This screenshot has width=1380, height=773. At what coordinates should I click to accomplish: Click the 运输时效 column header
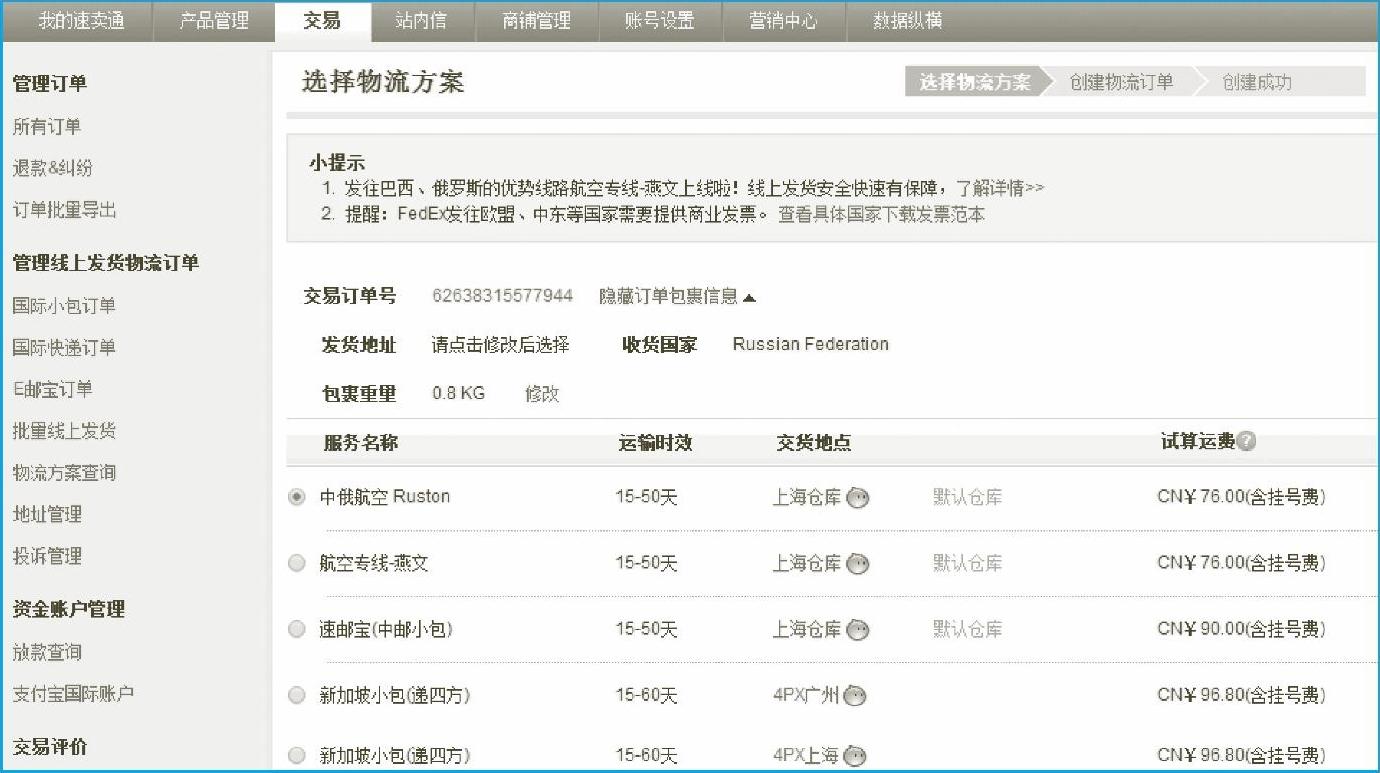tap(656, 442)
